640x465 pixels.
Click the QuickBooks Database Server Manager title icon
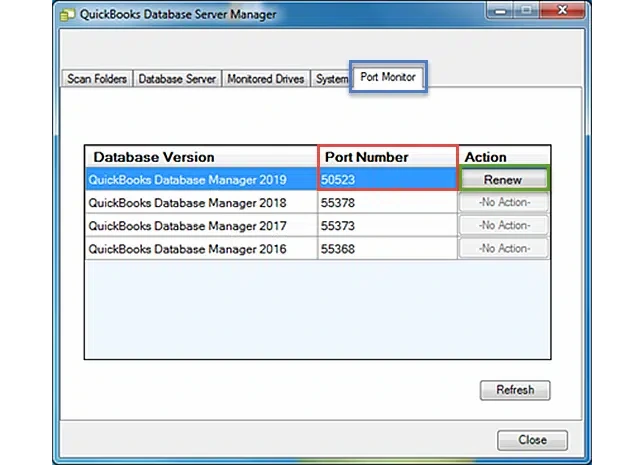coord(68,15)
